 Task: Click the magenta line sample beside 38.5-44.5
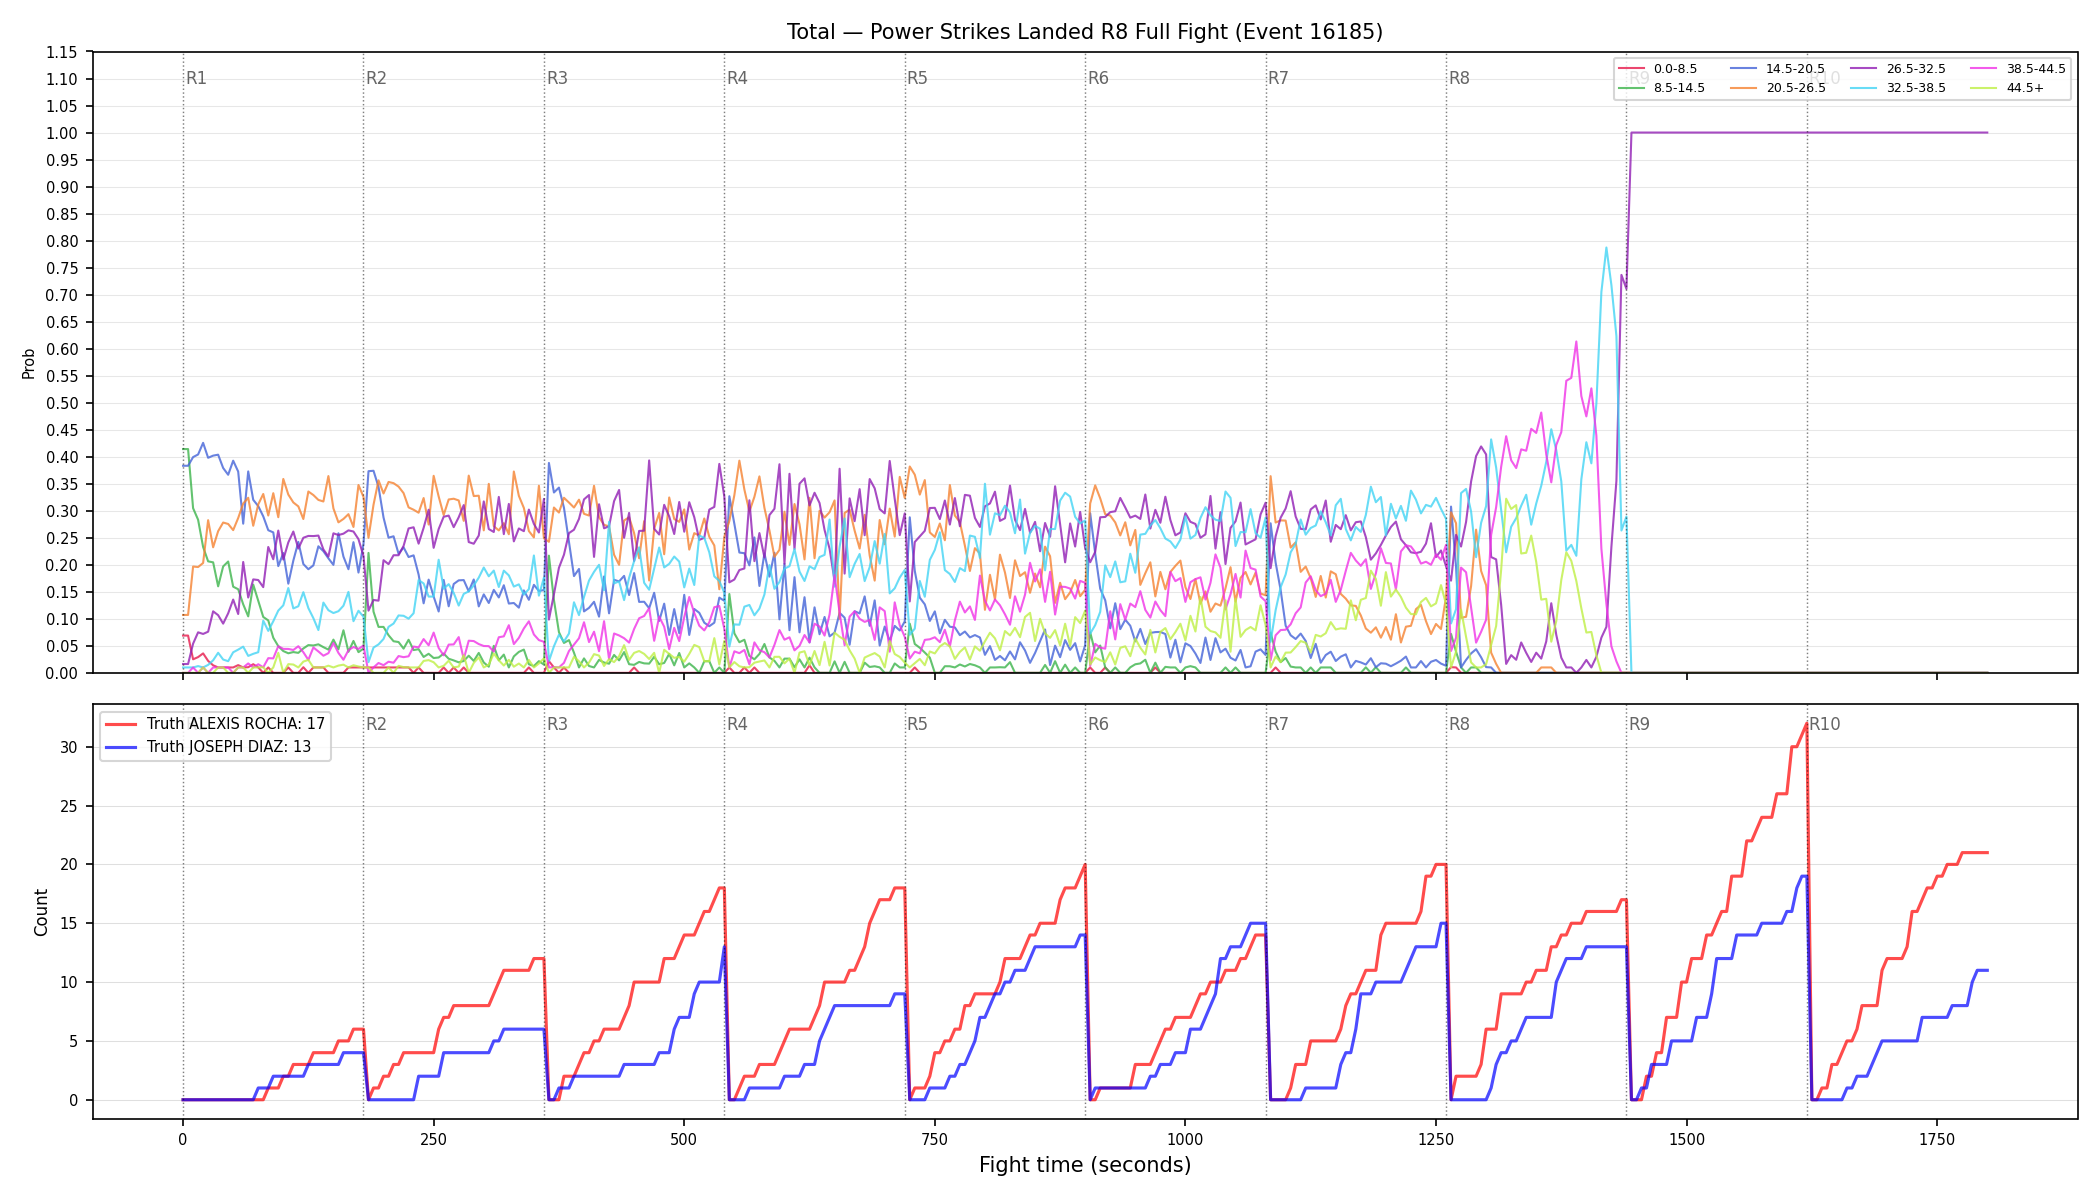click(x=1983, y=69)
